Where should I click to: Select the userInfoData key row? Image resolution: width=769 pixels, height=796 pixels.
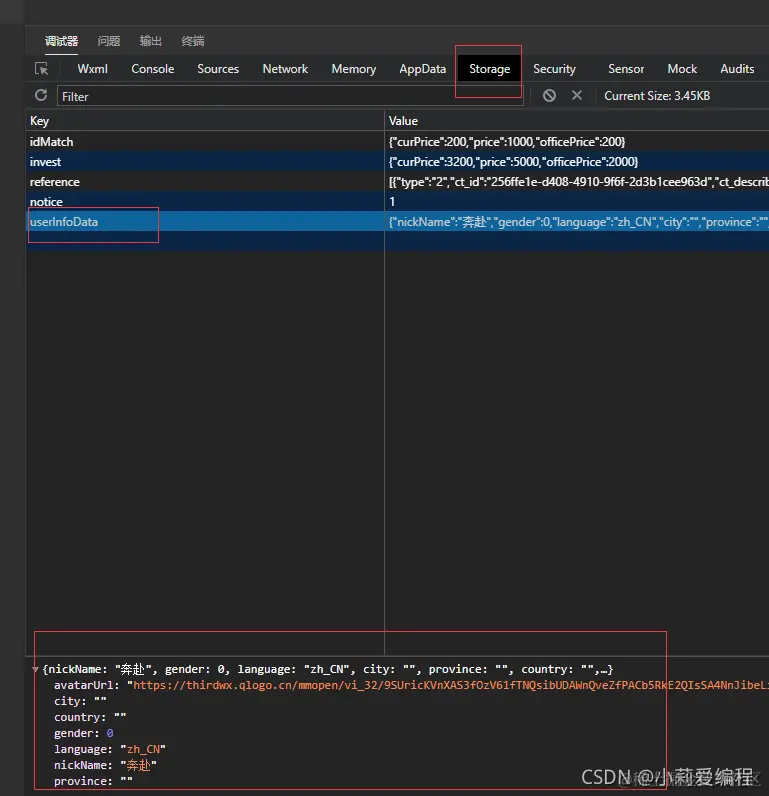point(205,221)
